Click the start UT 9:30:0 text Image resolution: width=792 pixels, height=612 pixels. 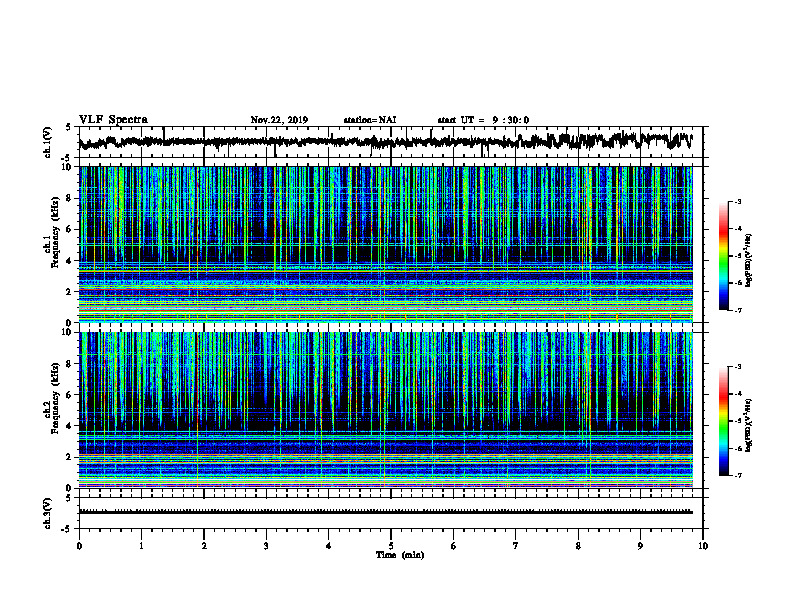(x=483, y=120)
